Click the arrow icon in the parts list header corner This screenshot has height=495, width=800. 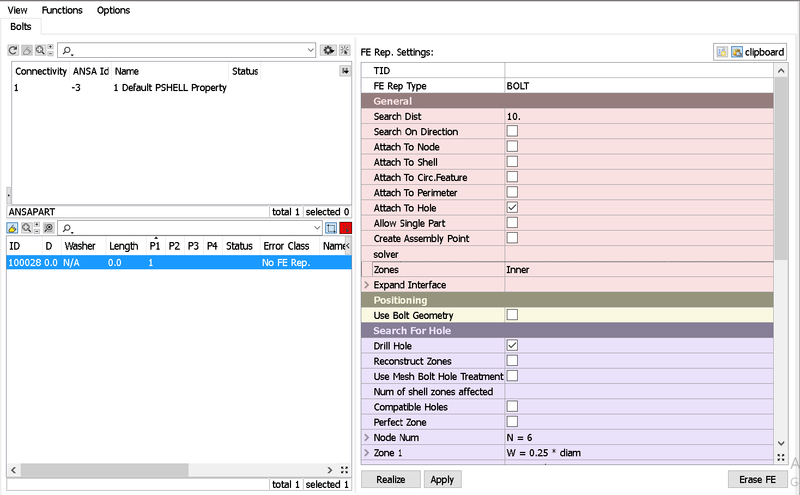pos(345,71)
